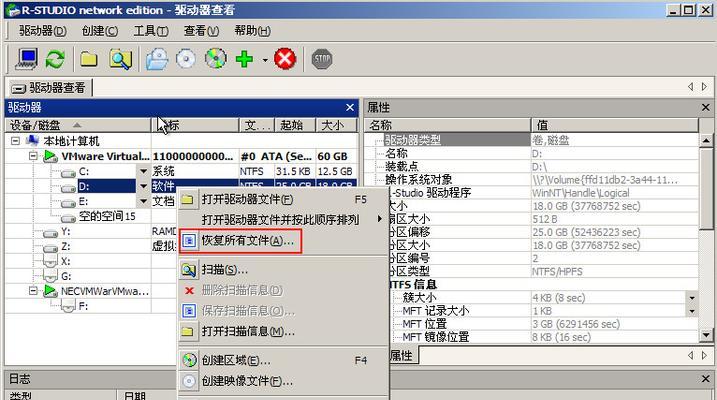Open dropdown arrow on D: row

pos(143,187)
